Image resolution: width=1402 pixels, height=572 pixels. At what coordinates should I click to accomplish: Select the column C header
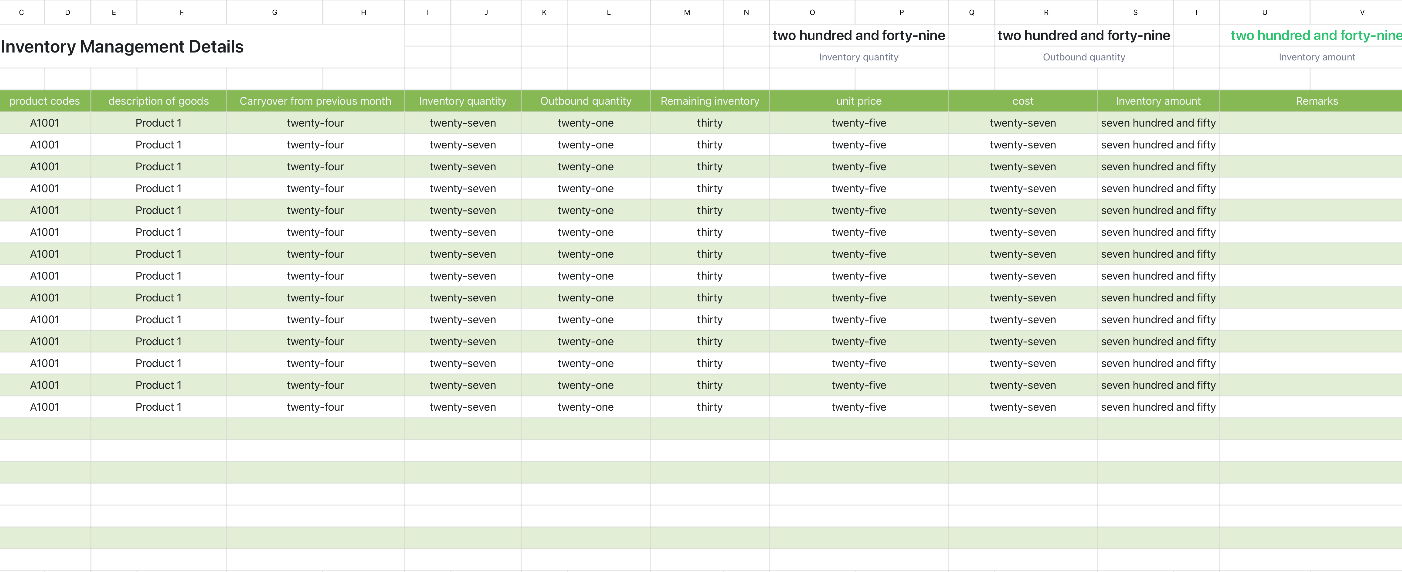click(22, 12)
